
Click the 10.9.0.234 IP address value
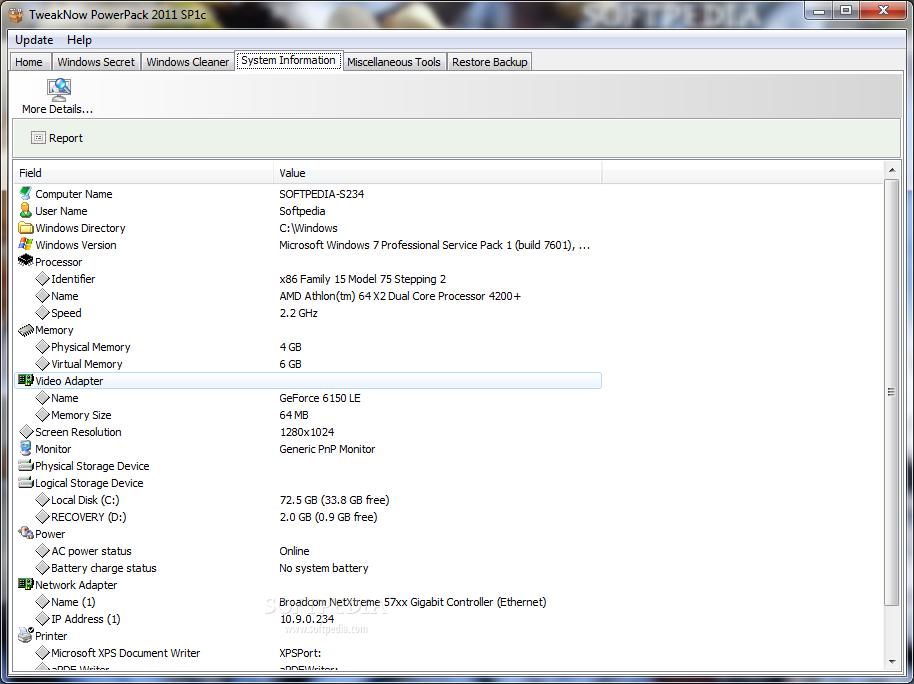[x=307, y=619]
